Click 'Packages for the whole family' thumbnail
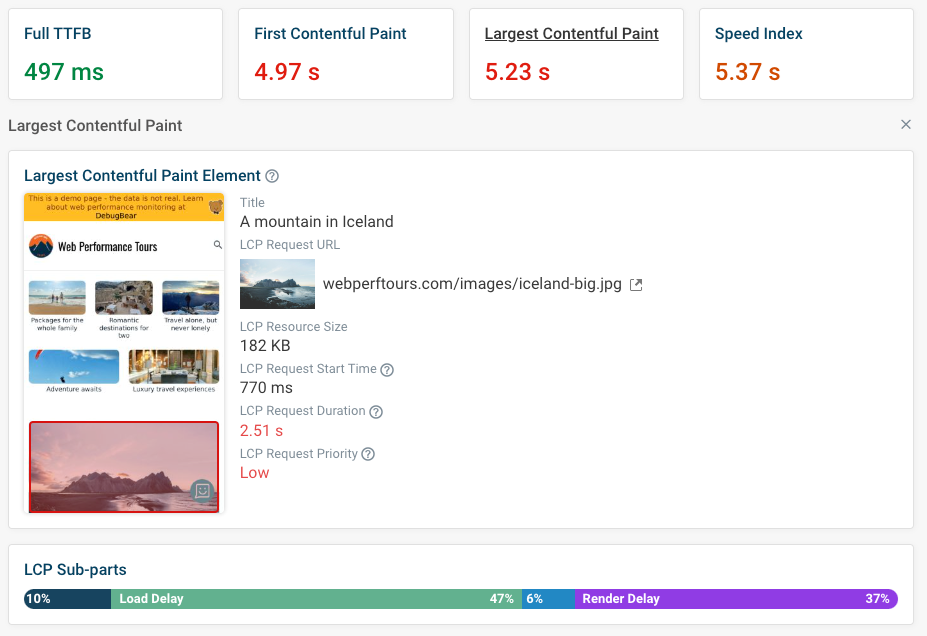Viewport: 927px width, 636px height. pyautogui.click(x=57, y=298)
